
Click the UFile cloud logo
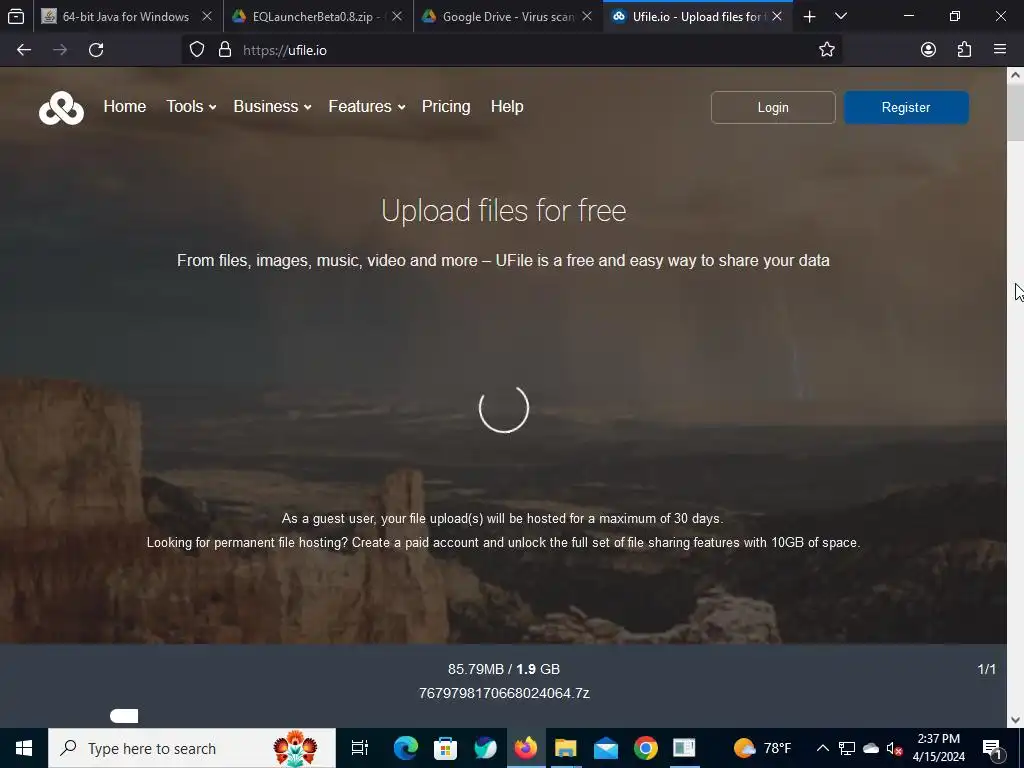click(61, 108)
